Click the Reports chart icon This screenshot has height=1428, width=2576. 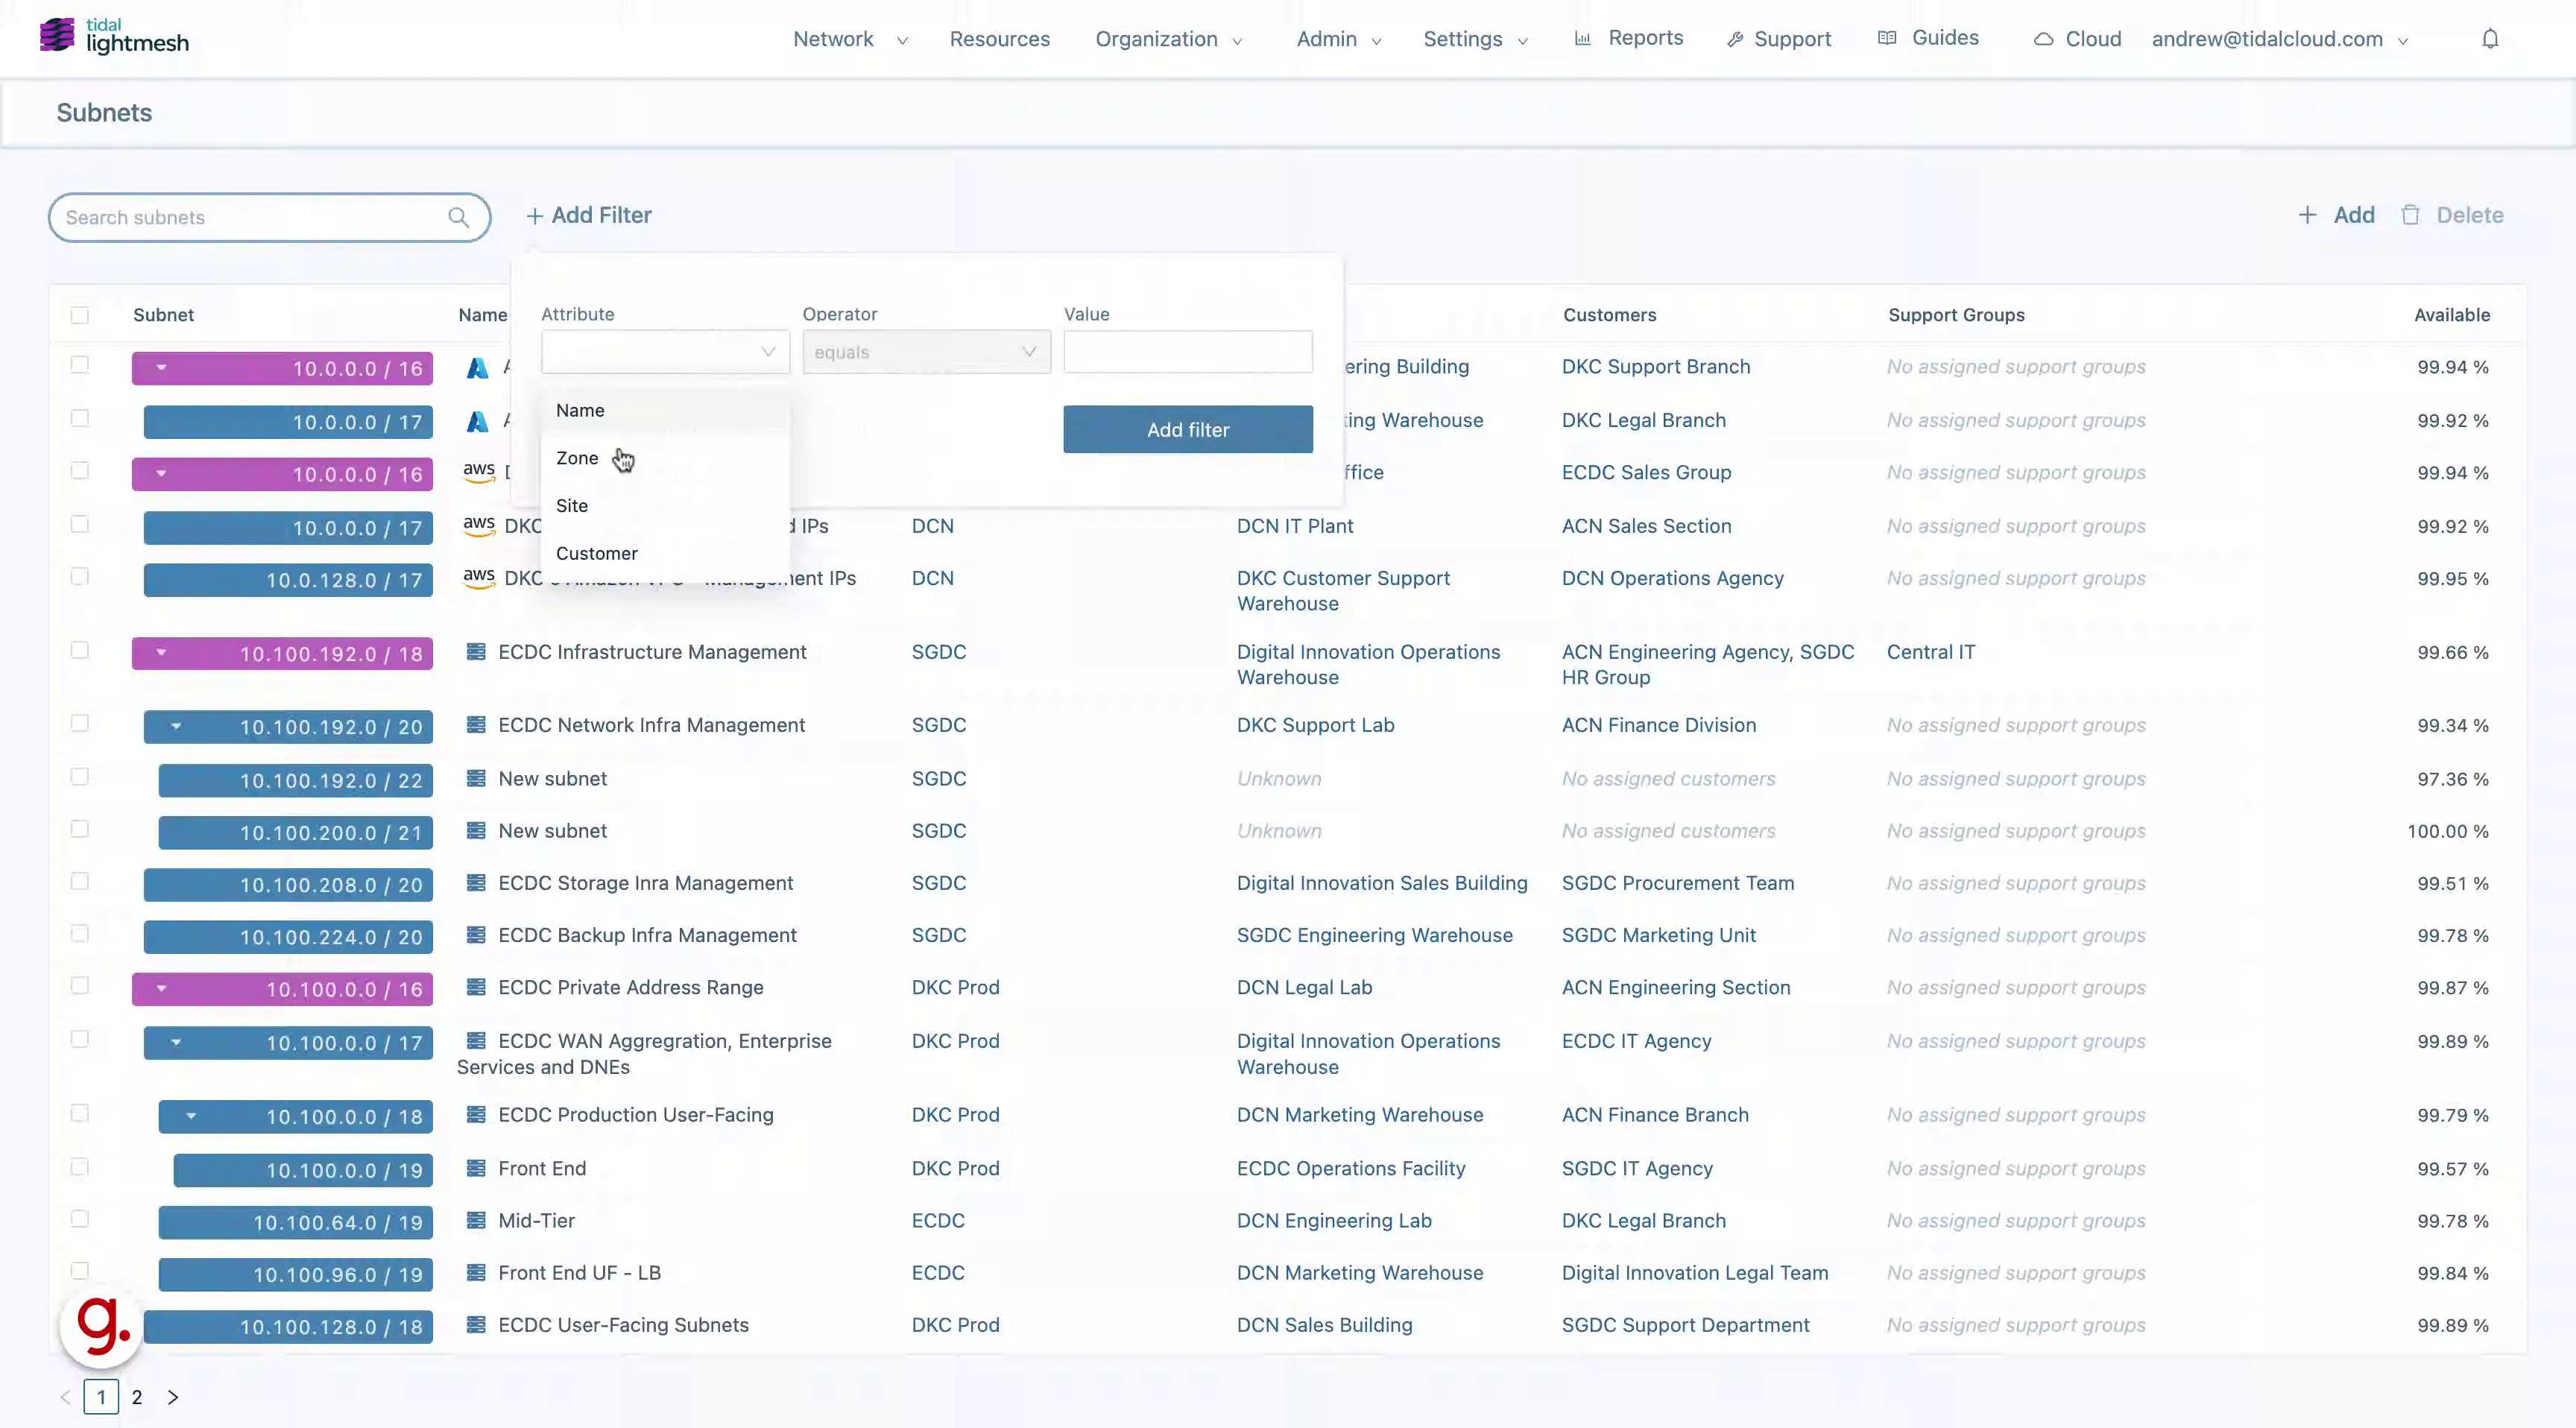click(1582, 38)
